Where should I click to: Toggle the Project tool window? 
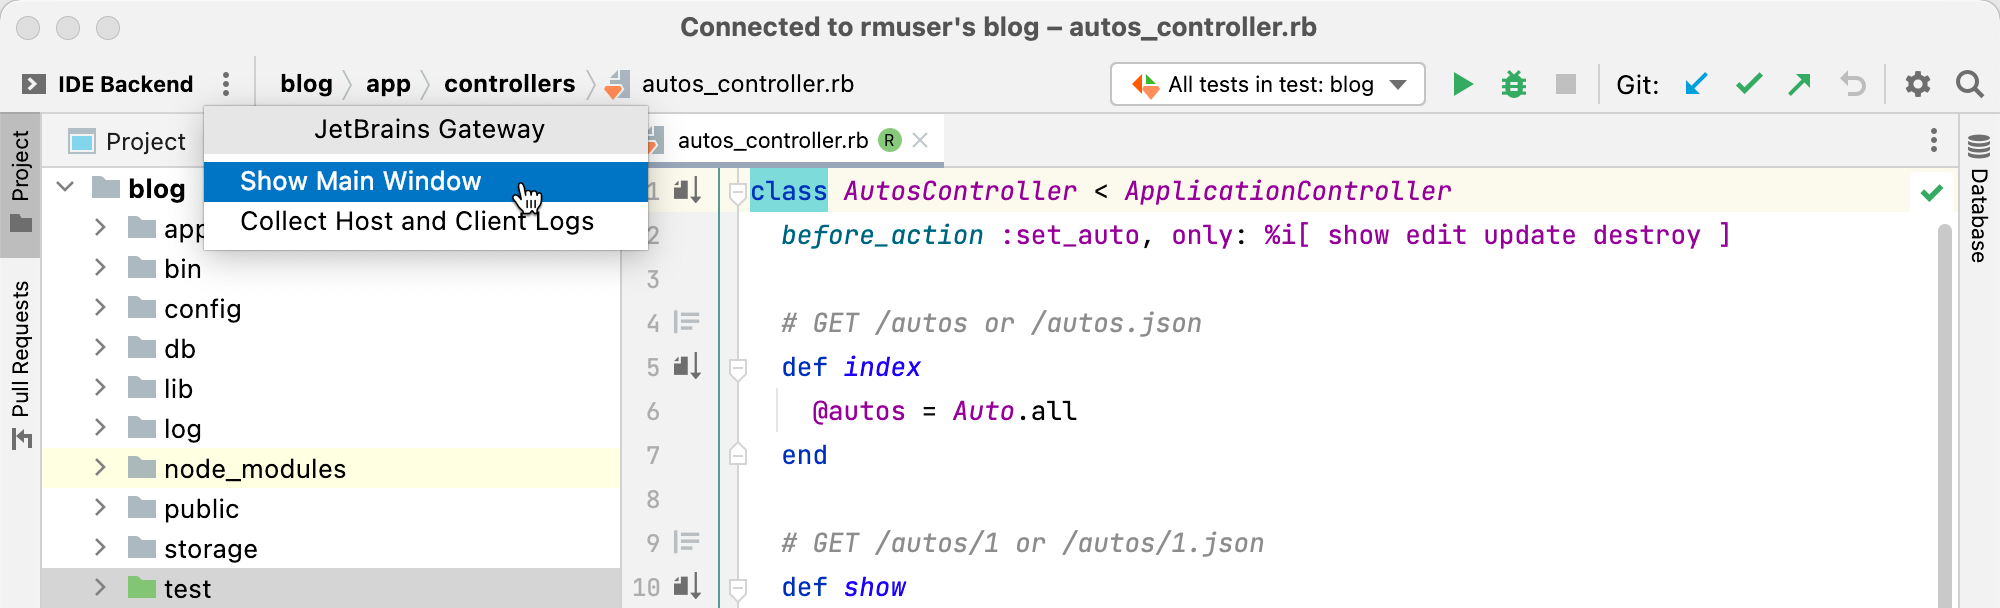(x=21, y=180)
